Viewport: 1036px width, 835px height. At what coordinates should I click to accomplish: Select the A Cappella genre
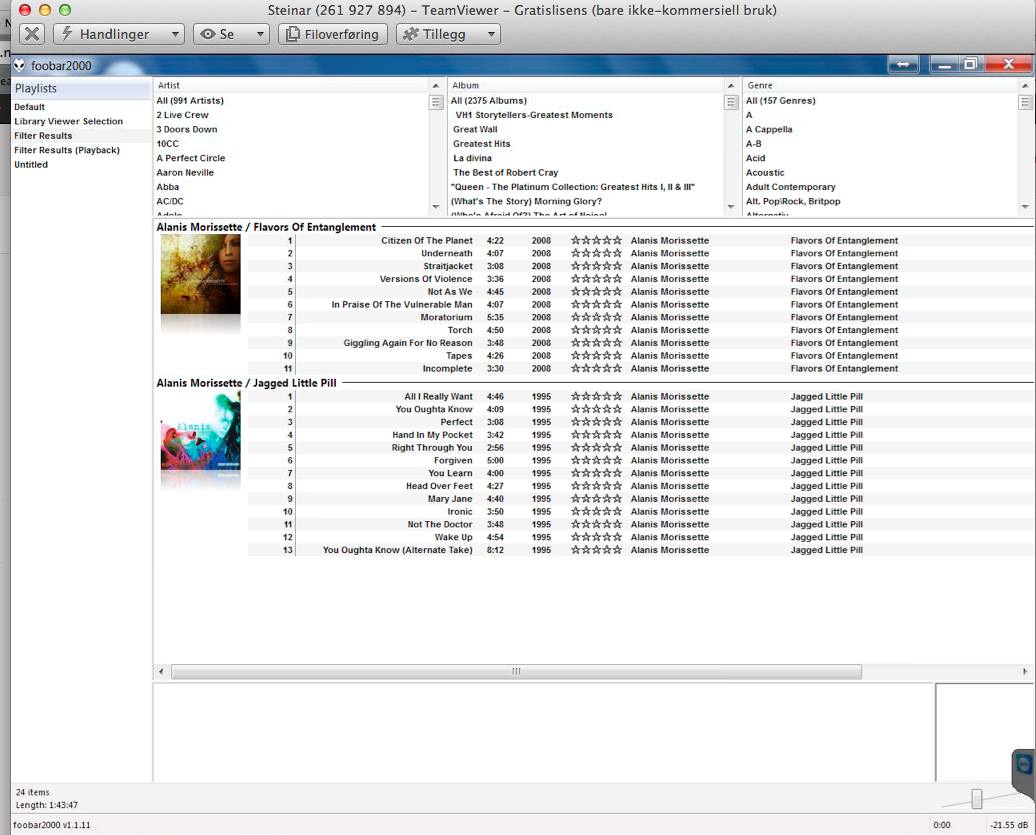coord(769,129)
